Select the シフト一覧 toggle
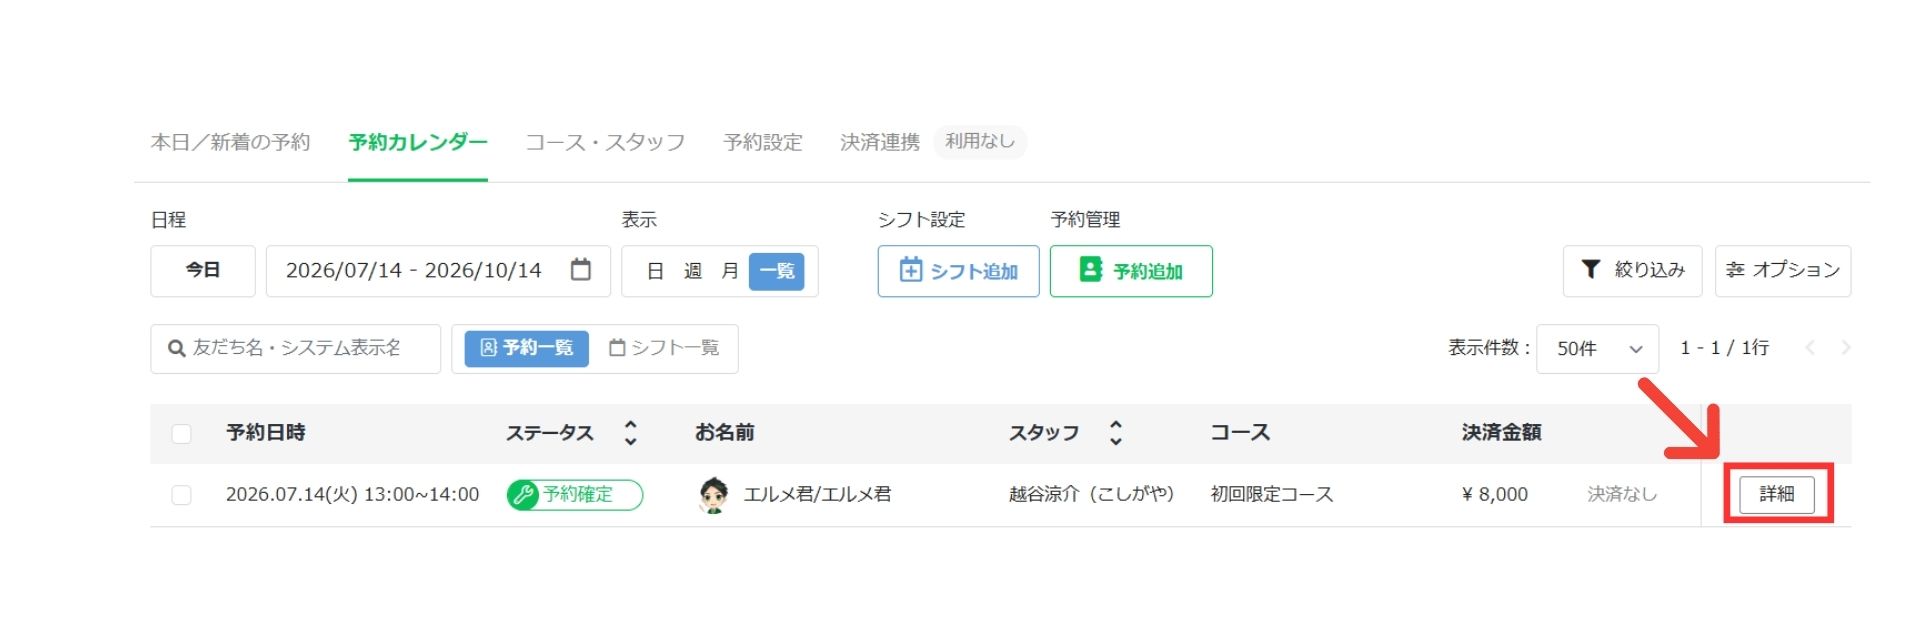1920x640 pixels. [664, 348]
